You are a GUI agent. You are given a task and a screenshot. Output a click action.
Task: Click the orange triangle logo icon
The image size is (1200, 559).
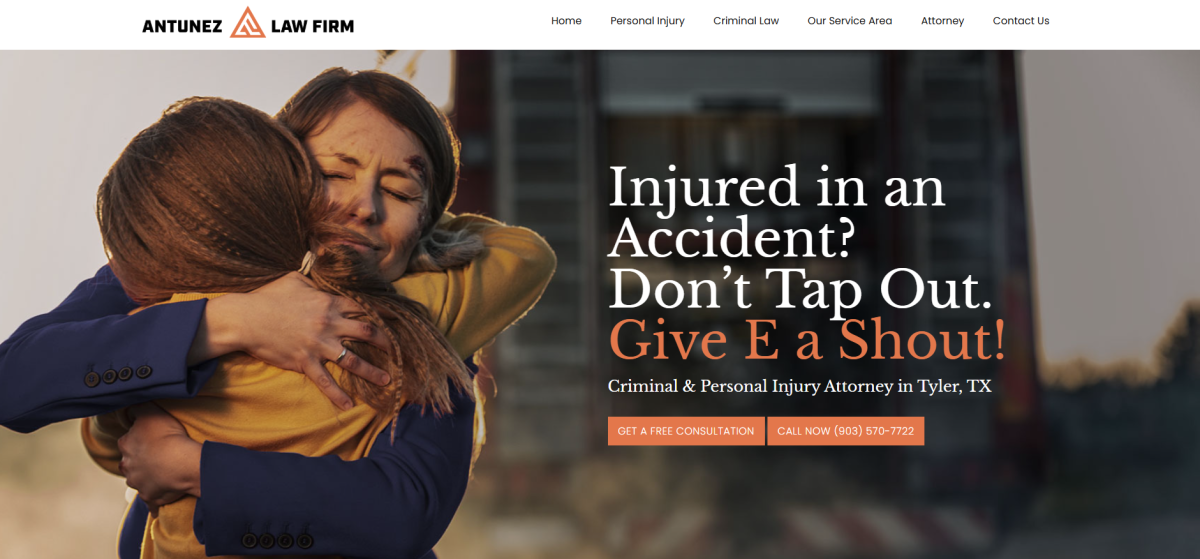(248, 22)
